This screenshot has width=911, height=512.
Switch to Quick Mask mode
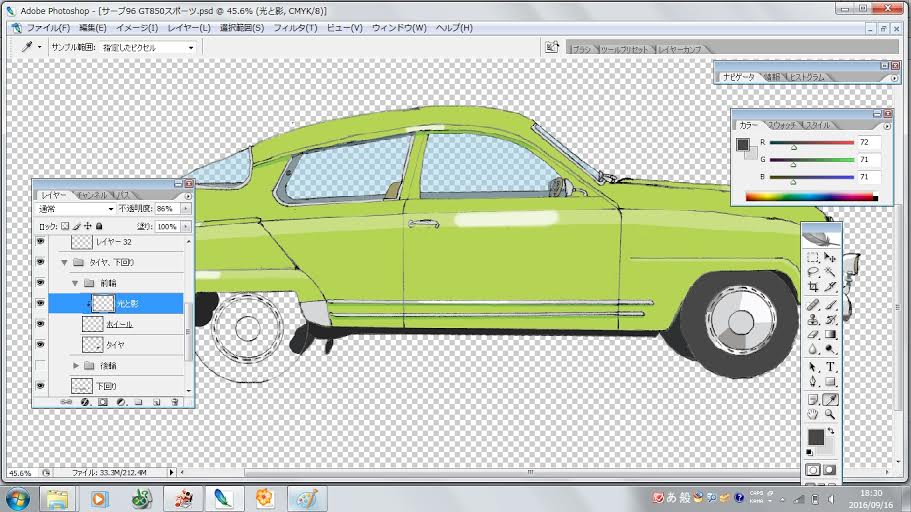pos(830,470)
